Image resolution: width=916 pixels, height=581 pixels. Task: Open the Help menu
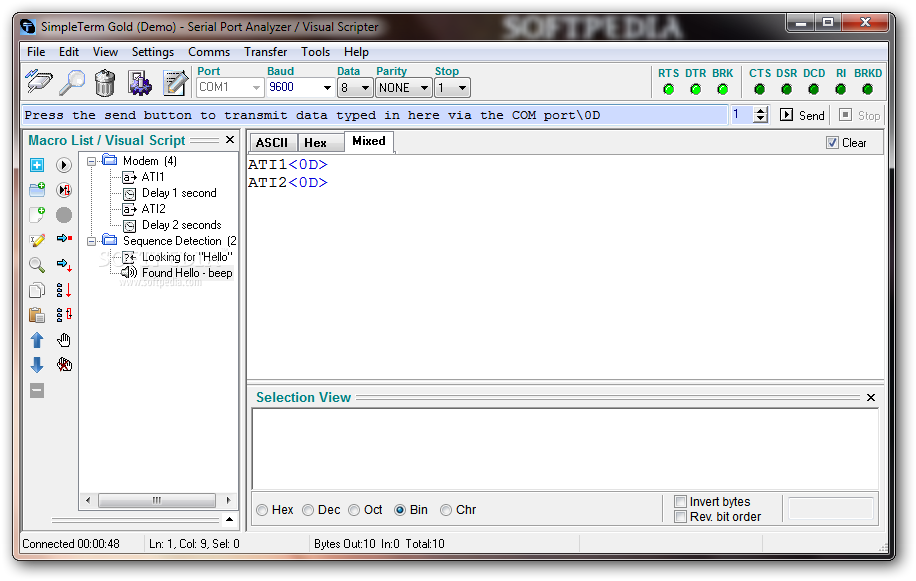coord(356,52)
